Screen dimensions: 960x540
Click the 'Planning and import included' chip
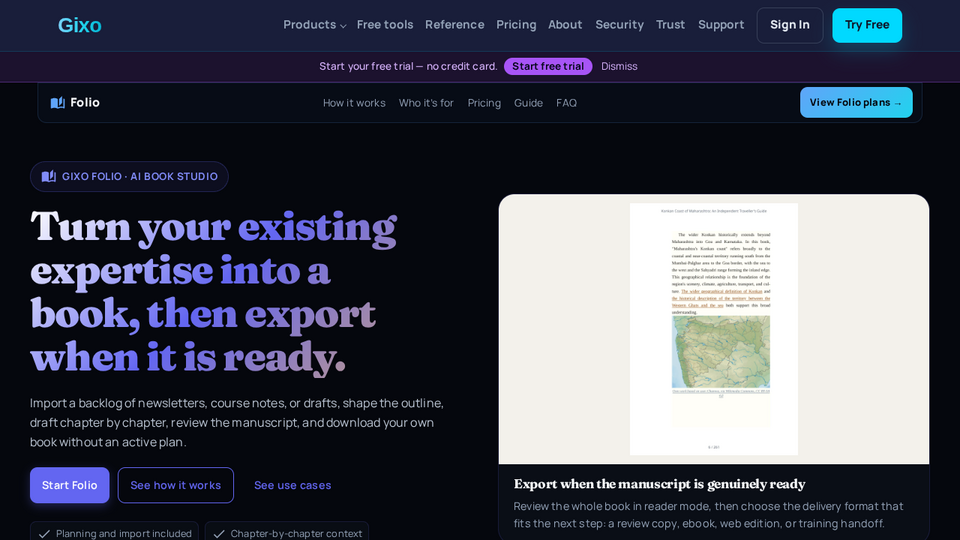[x=114, y=531]
